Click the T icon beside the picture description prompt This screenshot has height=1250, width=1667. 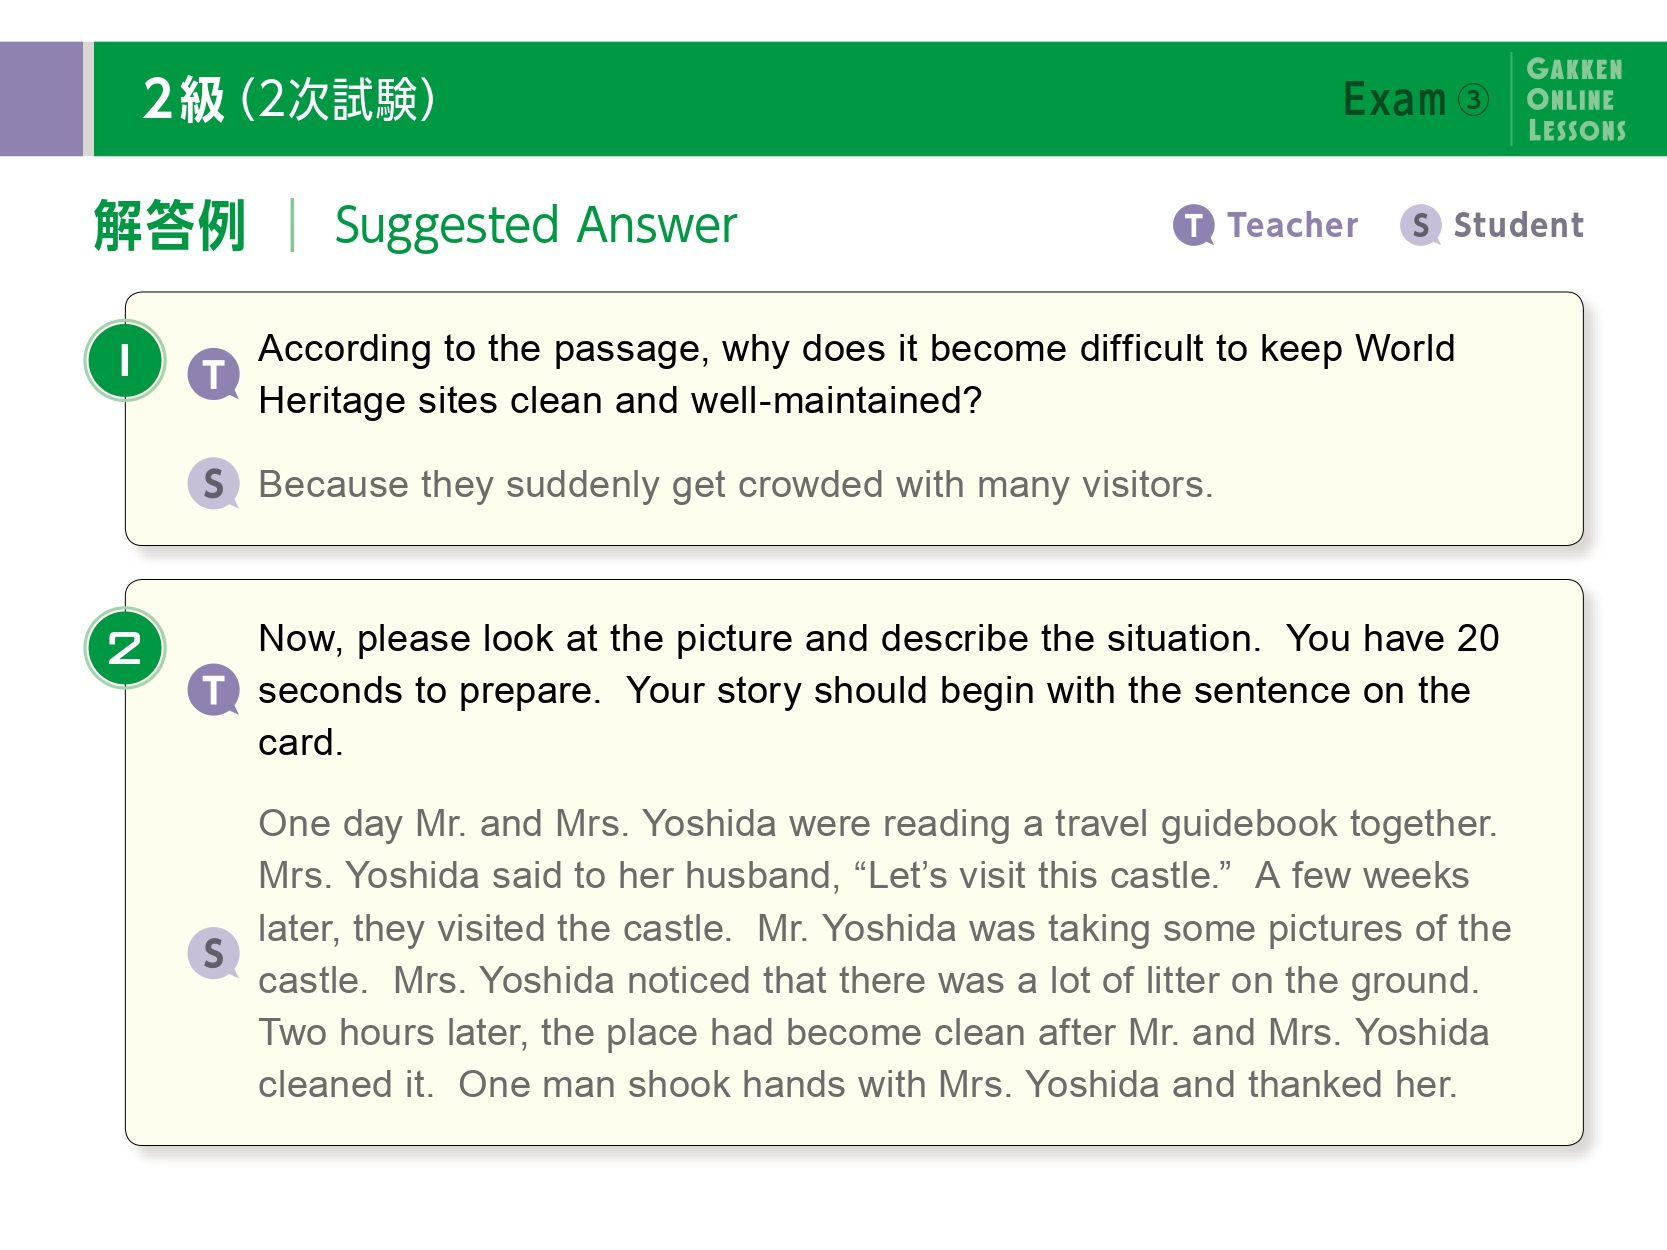pos(213,690)
